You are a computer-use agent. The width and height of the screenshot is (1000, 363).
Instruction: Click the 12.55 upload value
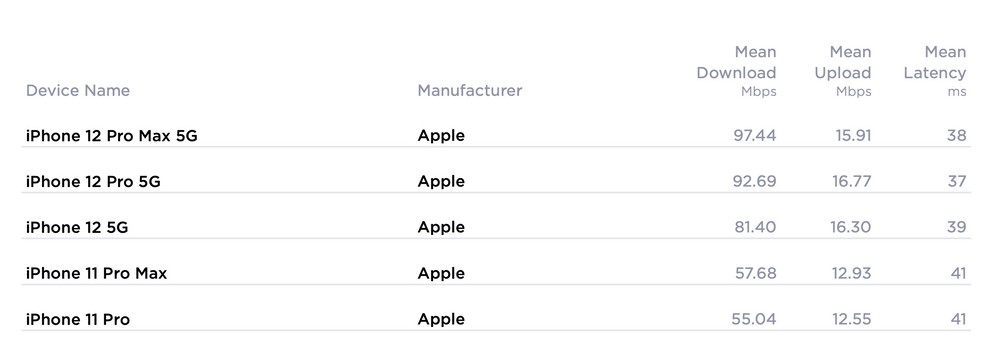851,319
